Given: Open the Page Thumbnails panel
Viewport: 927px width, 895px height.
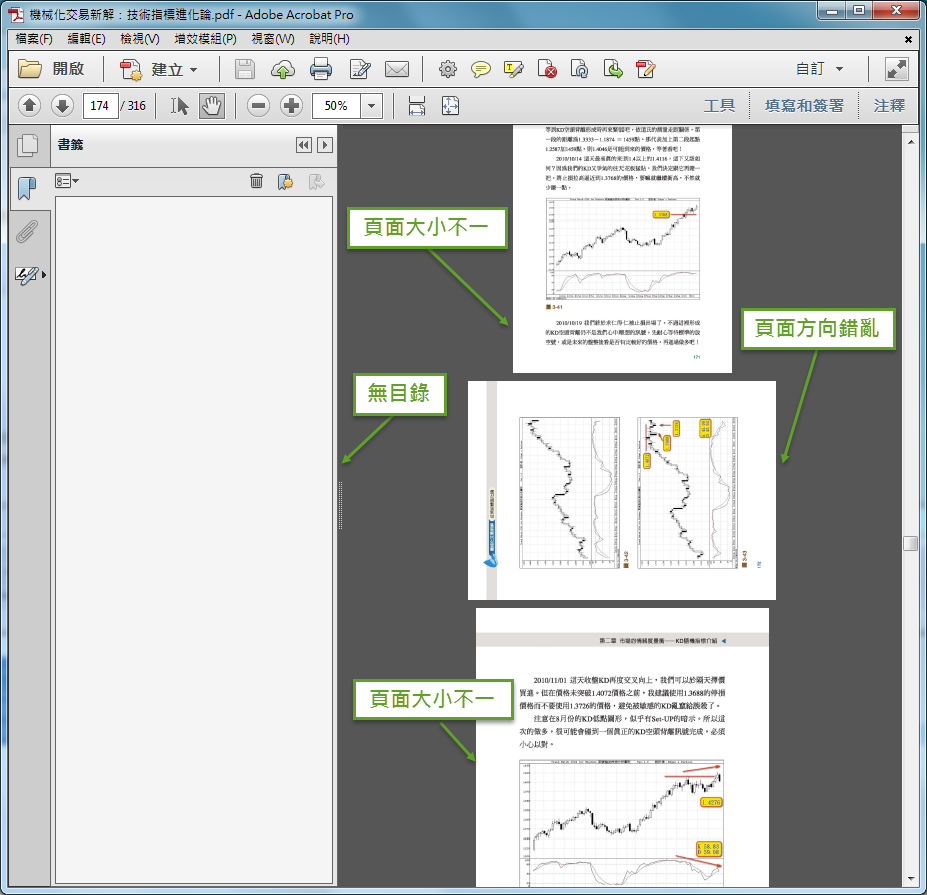Looking at the screenshot, I should [27, 146].
